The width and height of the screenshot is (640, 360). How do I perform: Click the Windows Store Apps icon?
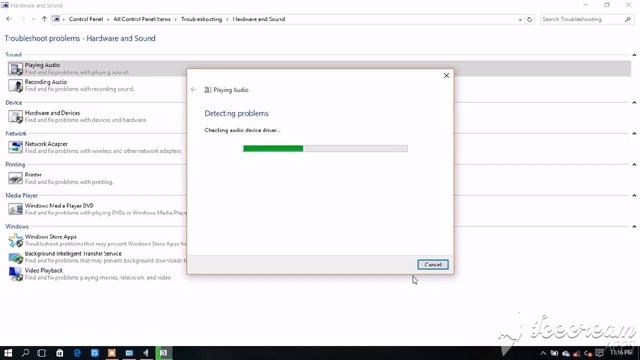(16, 240)
